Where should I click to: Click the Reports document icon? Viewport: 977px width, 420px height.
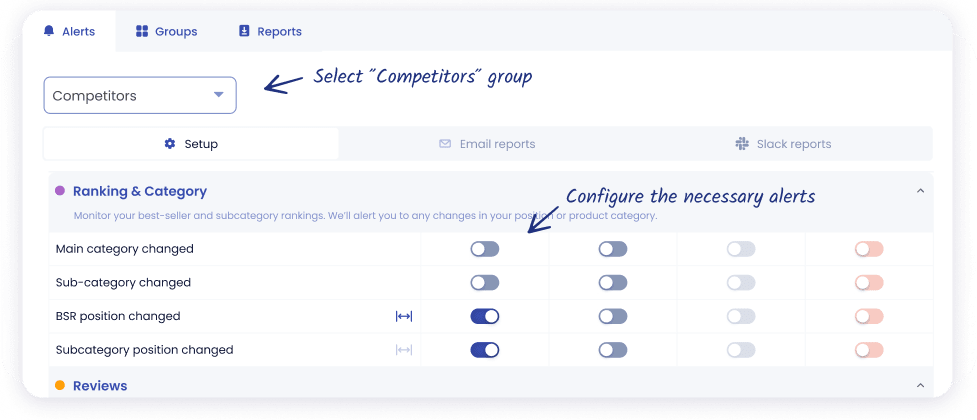click(x=244, y=31)
